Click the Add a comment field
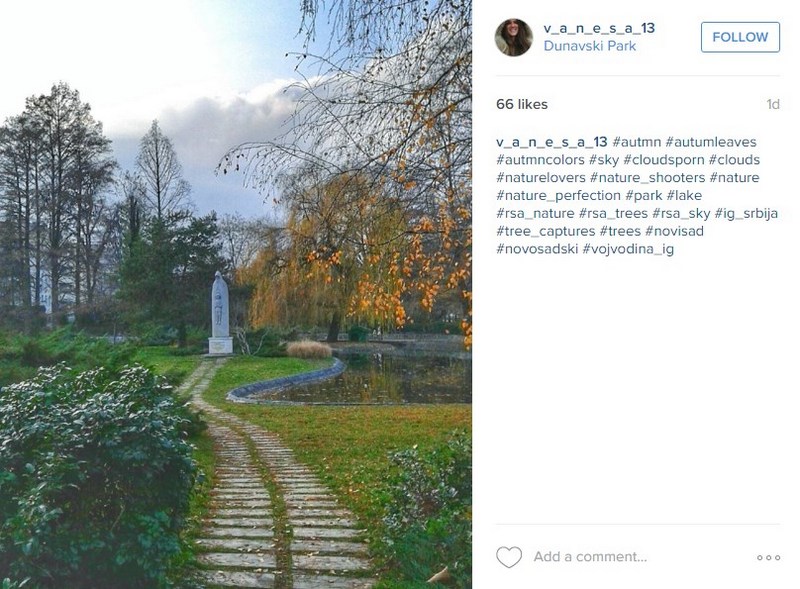 coord(590,557)
